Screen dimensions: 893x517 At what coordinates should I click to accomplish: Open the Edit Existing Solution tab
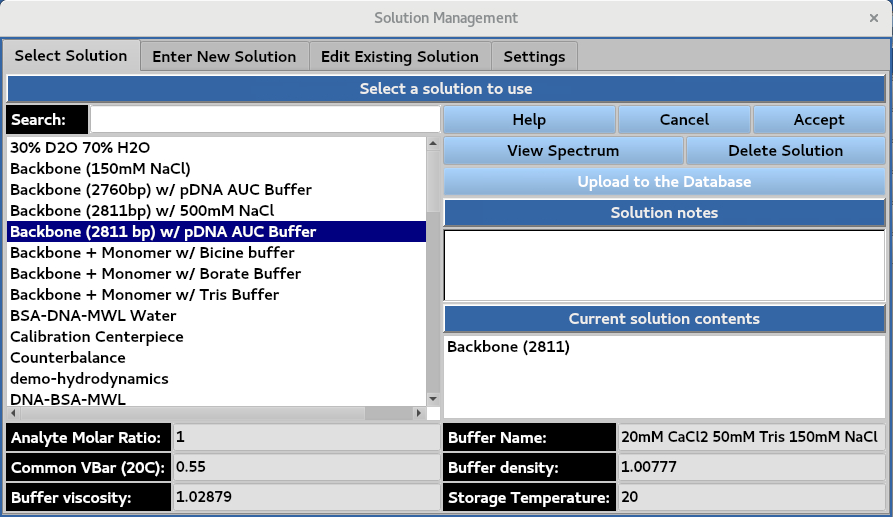pos(399,57)
